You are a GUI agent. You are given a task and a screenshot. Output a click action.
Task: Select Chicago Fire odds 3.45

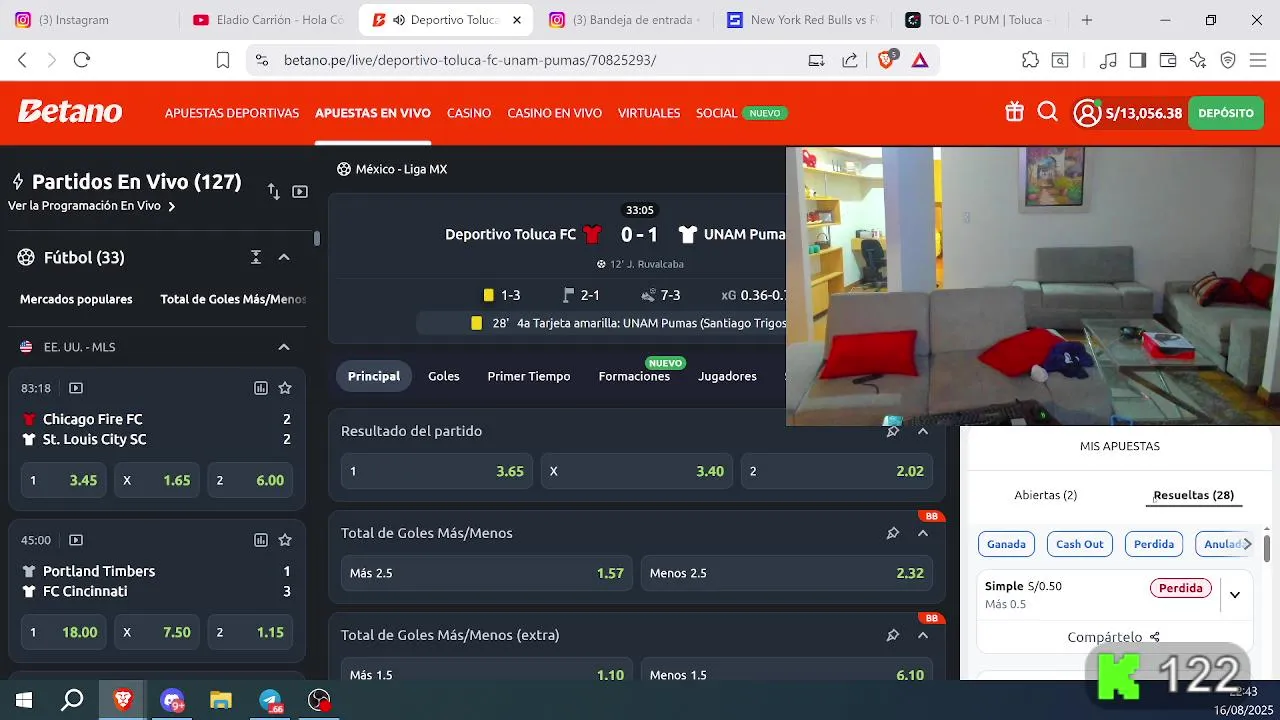[x=63, y=480]
